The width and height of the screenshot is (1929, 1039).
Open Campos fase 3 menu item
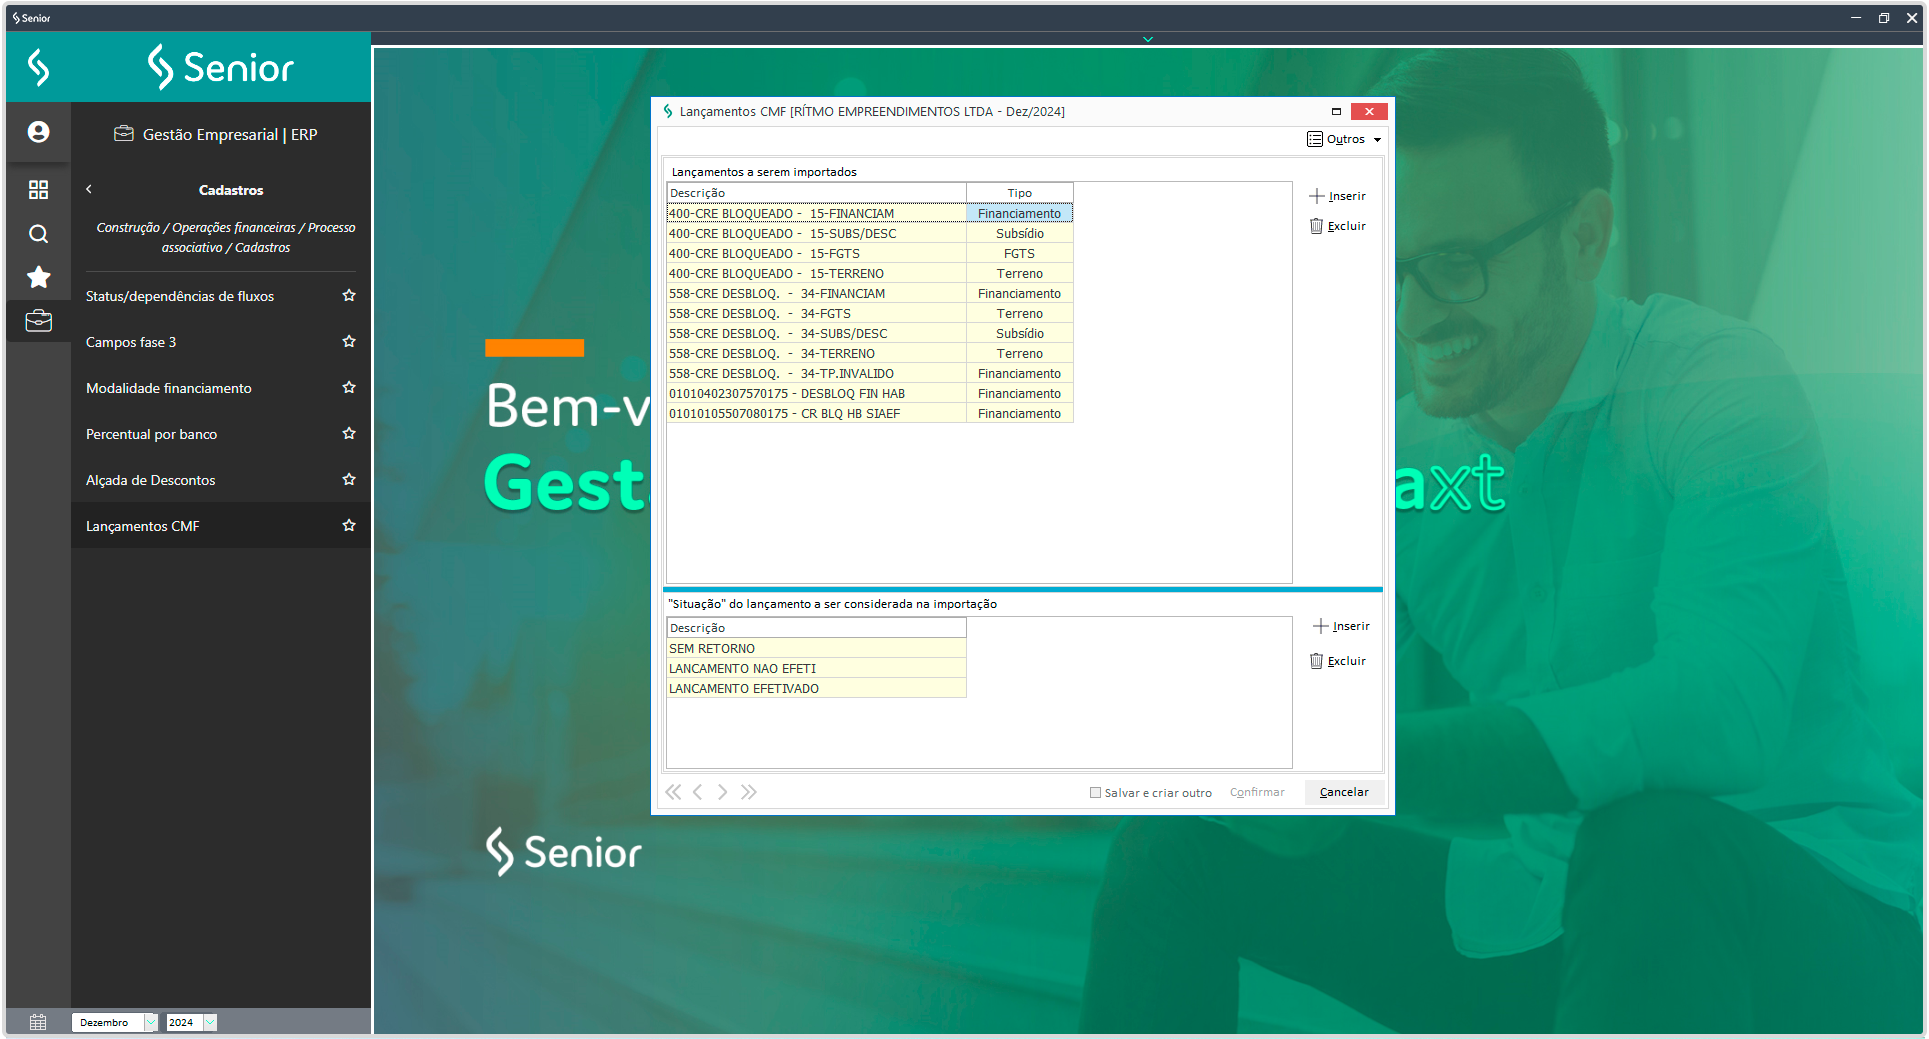click(131, 342)
